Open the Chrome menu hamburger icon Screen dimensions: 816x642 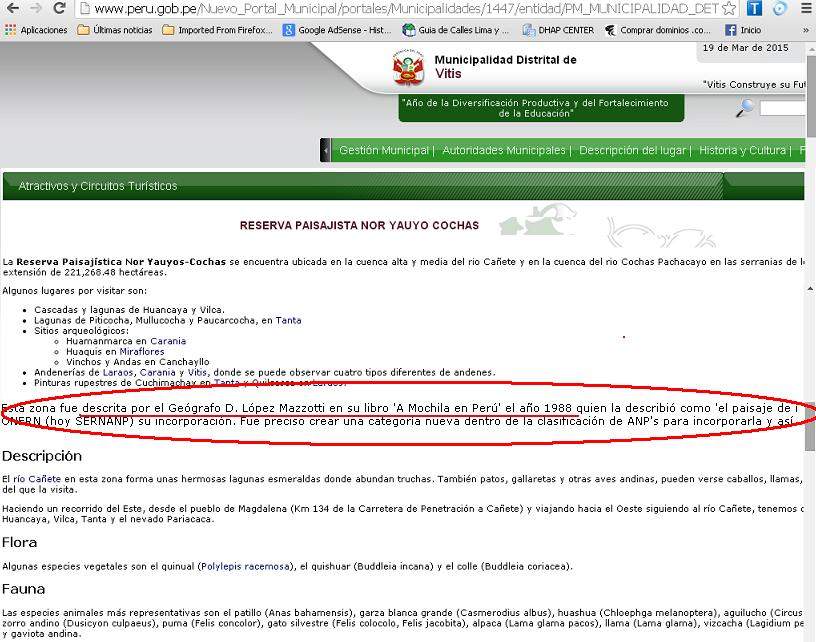click(x=805, y=9)
